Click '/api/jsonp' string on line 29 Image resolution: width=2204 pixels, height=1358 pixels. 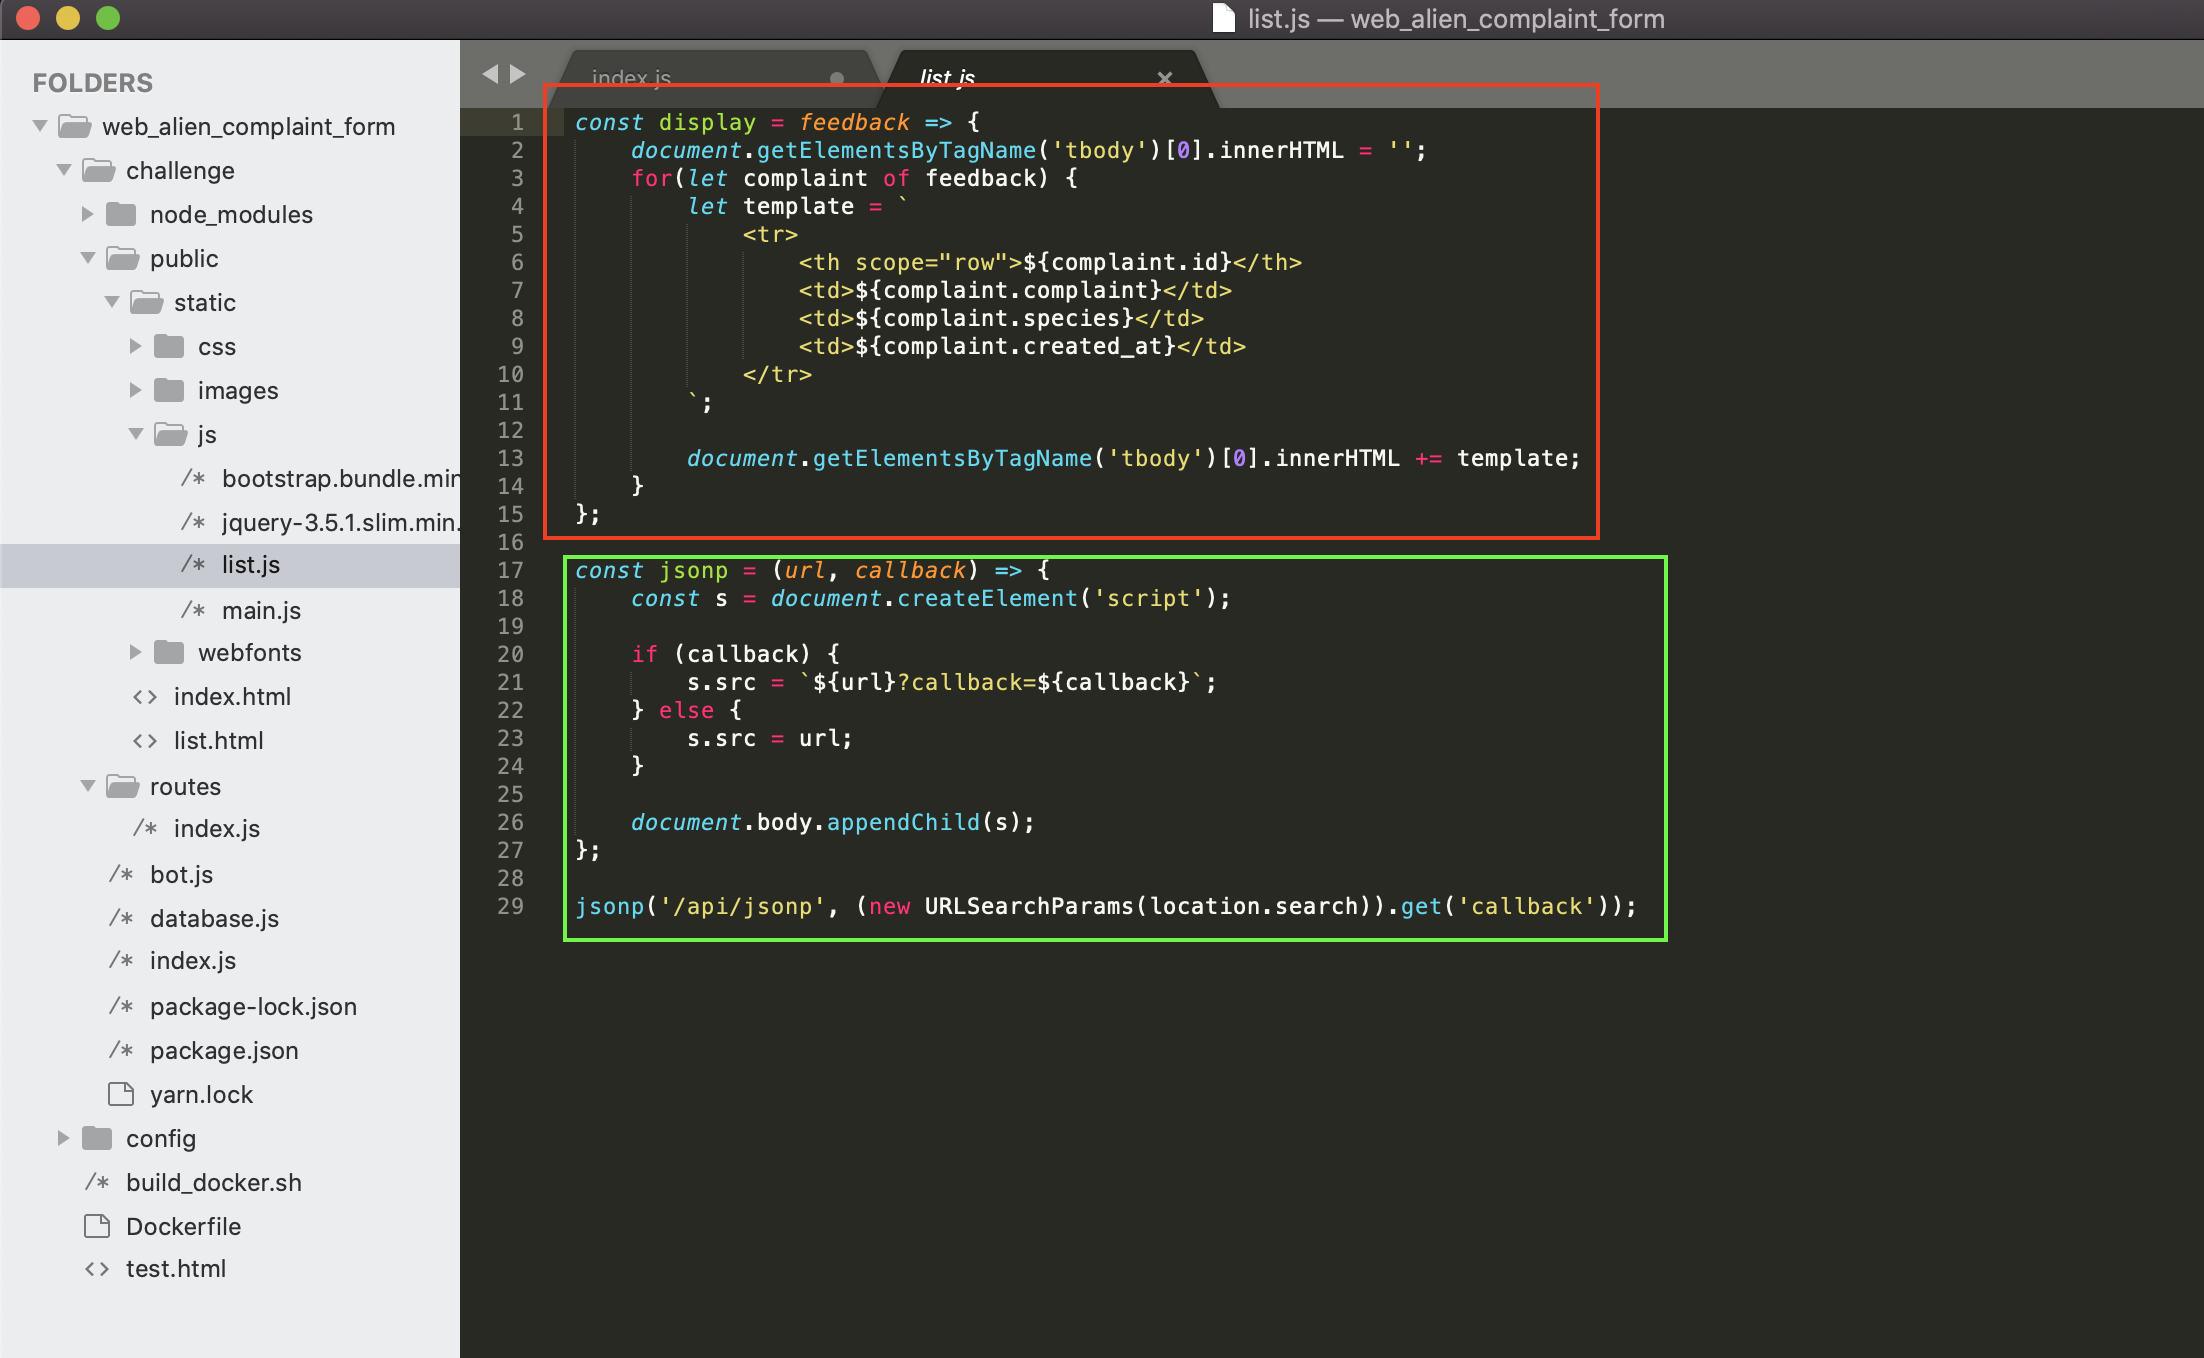743,906
